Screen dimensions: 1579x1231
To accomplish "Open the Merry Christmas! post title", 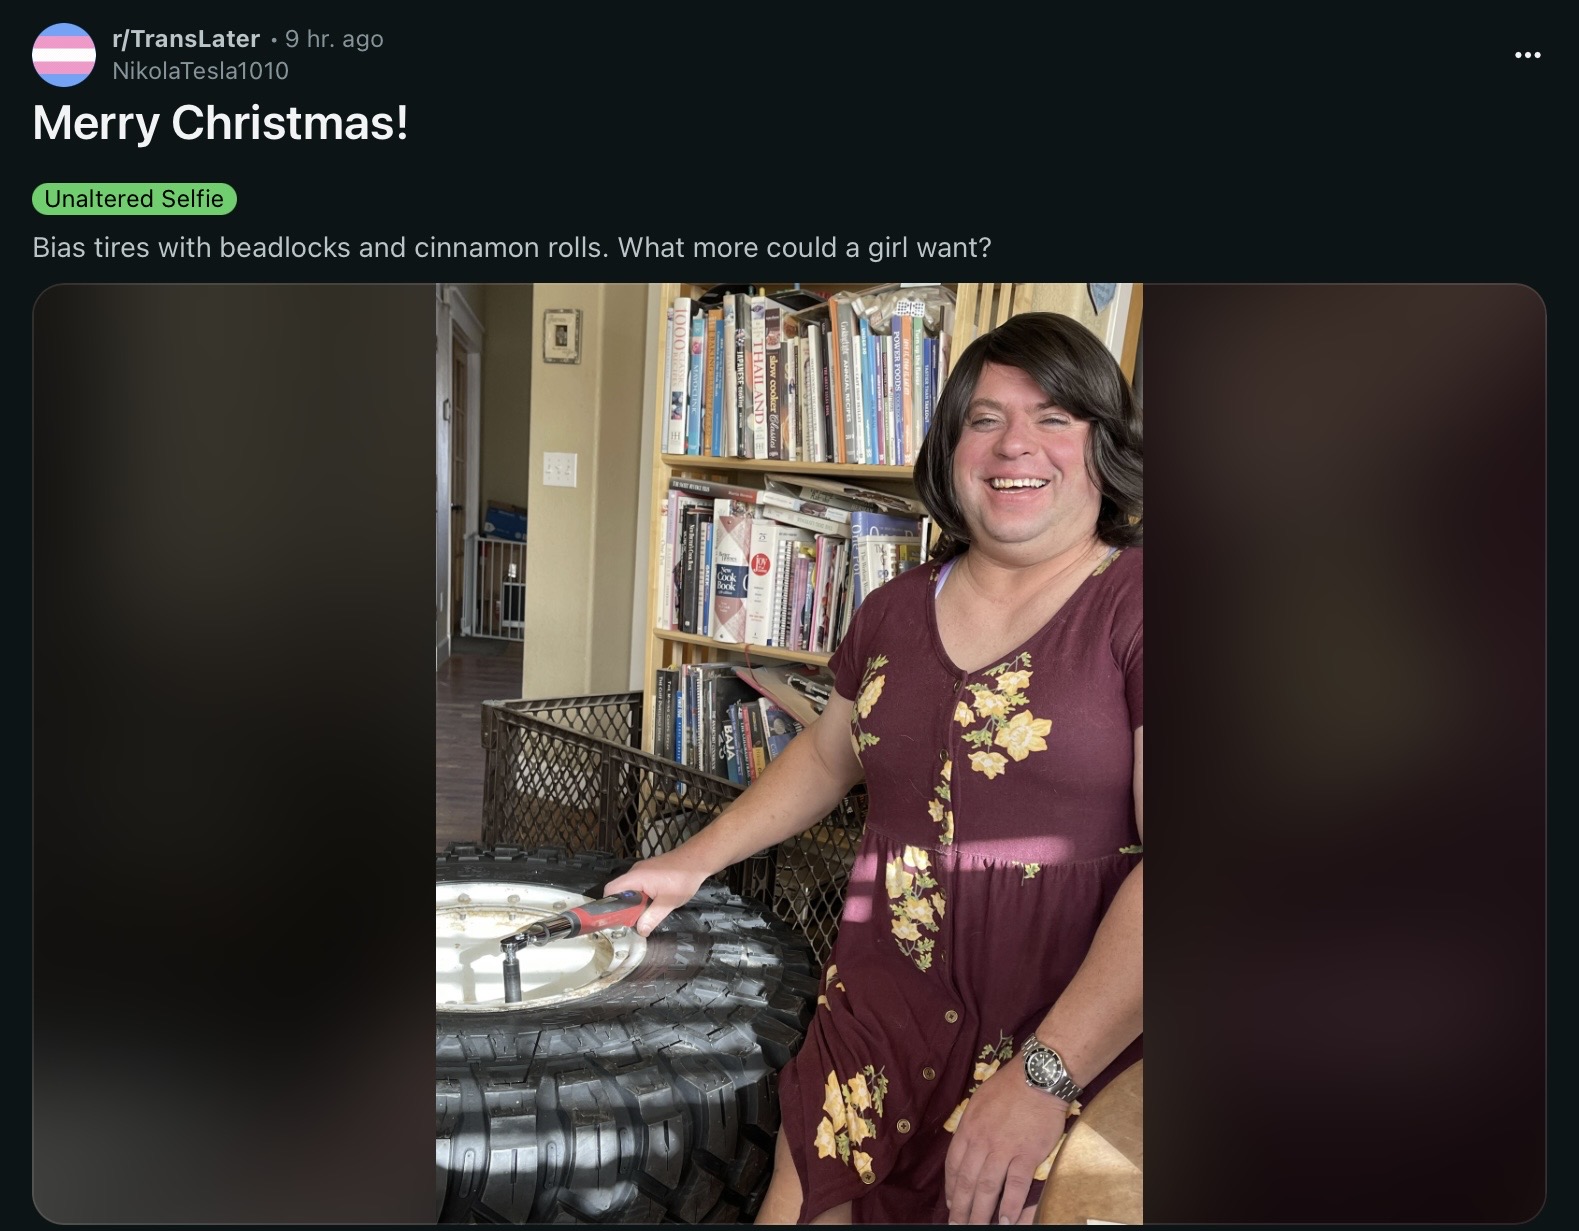I will pos(220,123).
